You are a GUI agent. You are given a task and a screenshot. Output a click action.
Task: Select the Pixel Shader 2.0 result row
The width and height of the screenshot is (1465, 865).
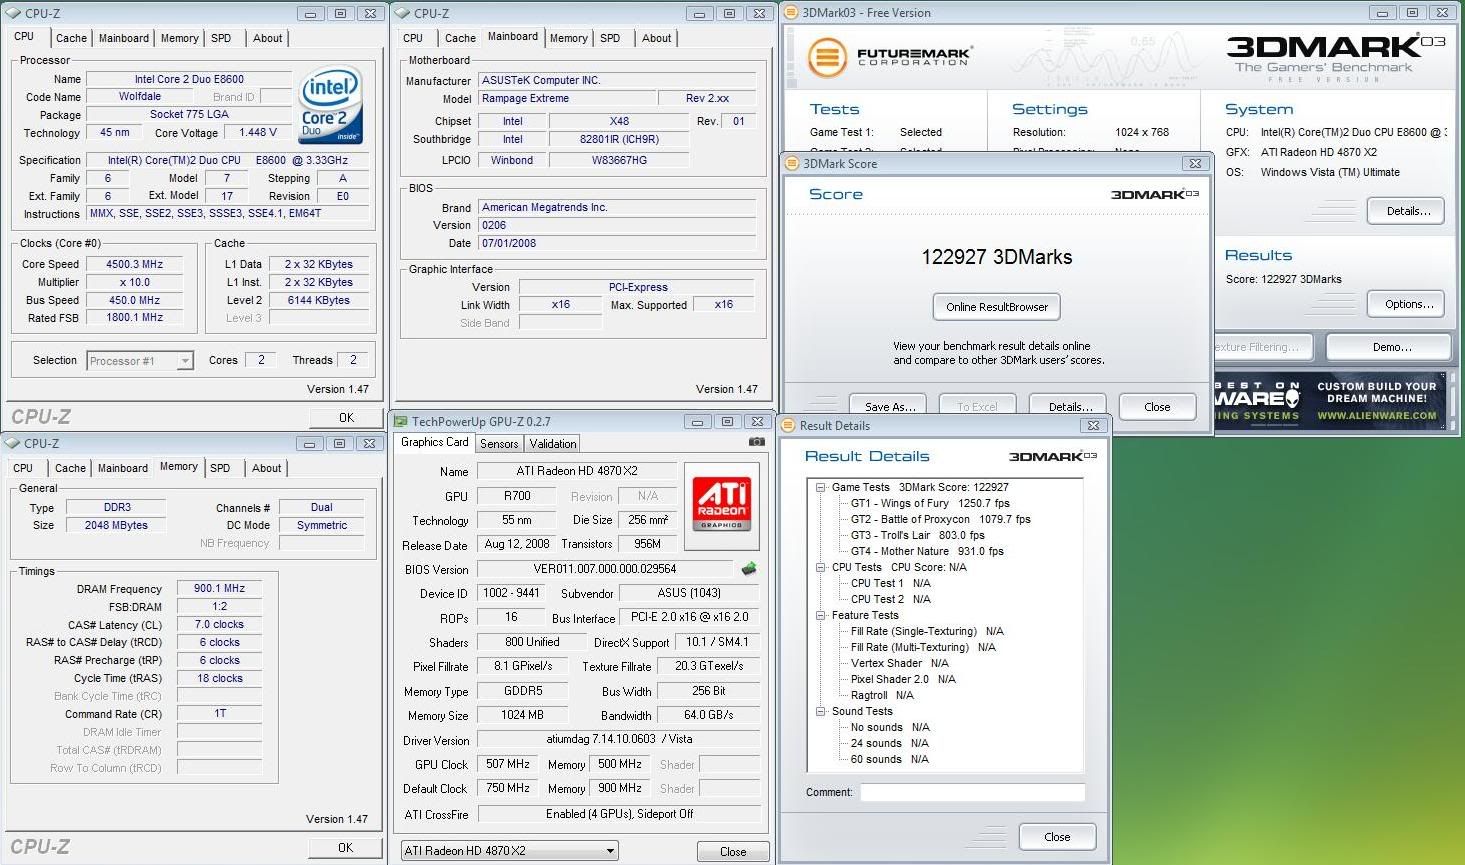(903, 680)
